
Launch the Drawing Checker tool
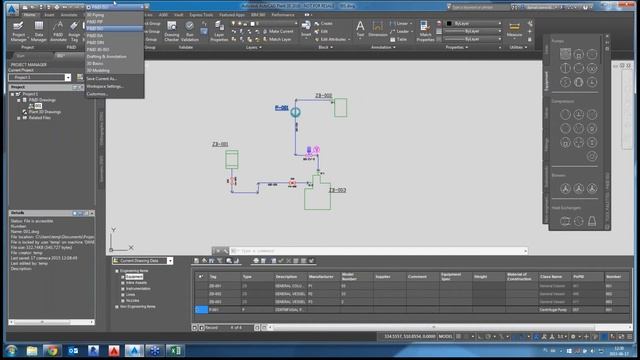tap(172, 31)
